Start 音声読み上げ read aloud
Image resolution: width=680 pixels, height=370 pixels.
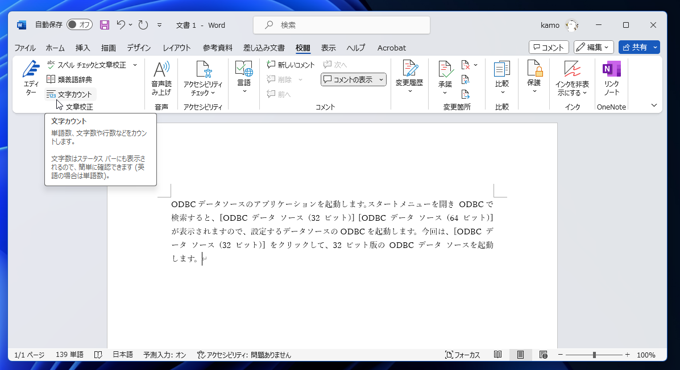pyautogui.click(x=161, y=78)
